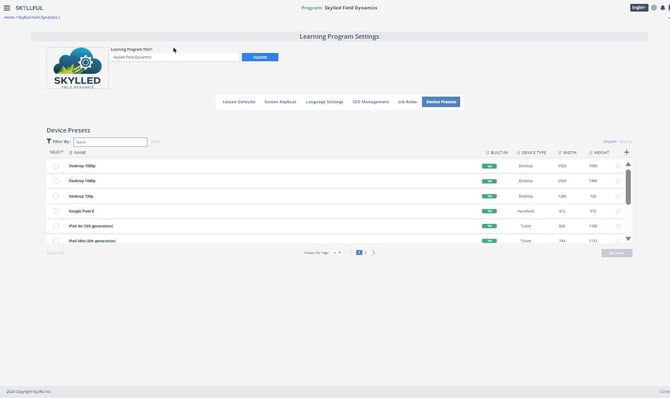Click the blue Update button
670x398 pixels.
[x=260, y=57]
